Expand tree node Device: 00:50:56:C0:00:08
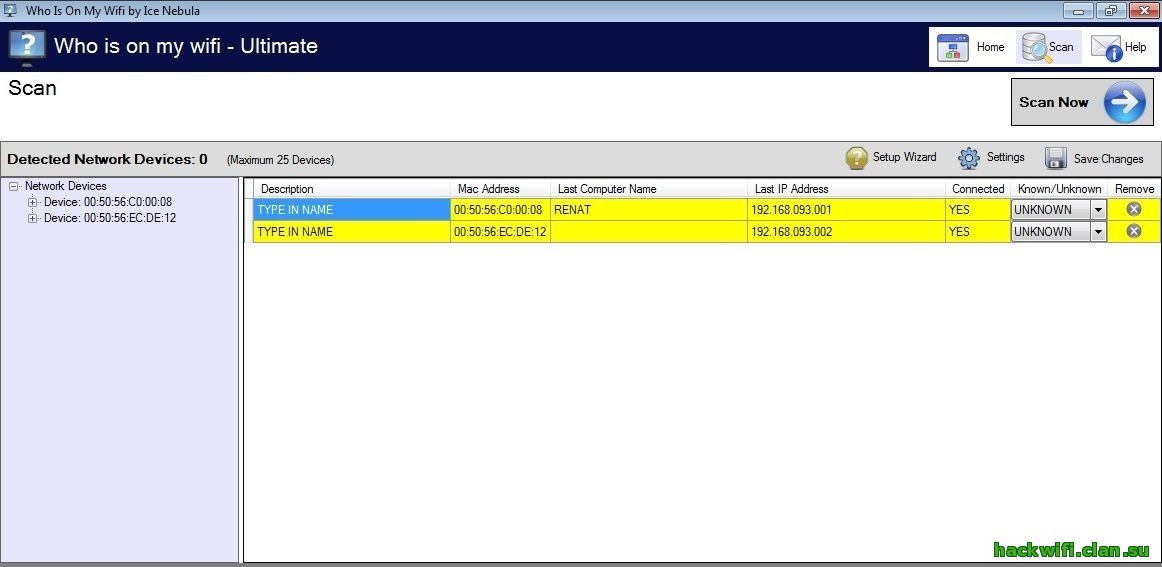Image resolution: width=1162 pixels, height=567 pixels. [31, 202]
